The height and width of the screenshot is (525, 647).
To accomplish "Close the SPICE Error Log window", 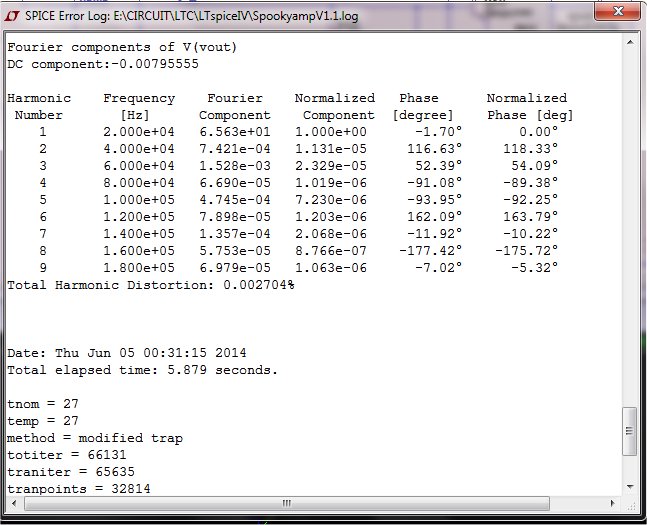I will (x=617, y=11).
